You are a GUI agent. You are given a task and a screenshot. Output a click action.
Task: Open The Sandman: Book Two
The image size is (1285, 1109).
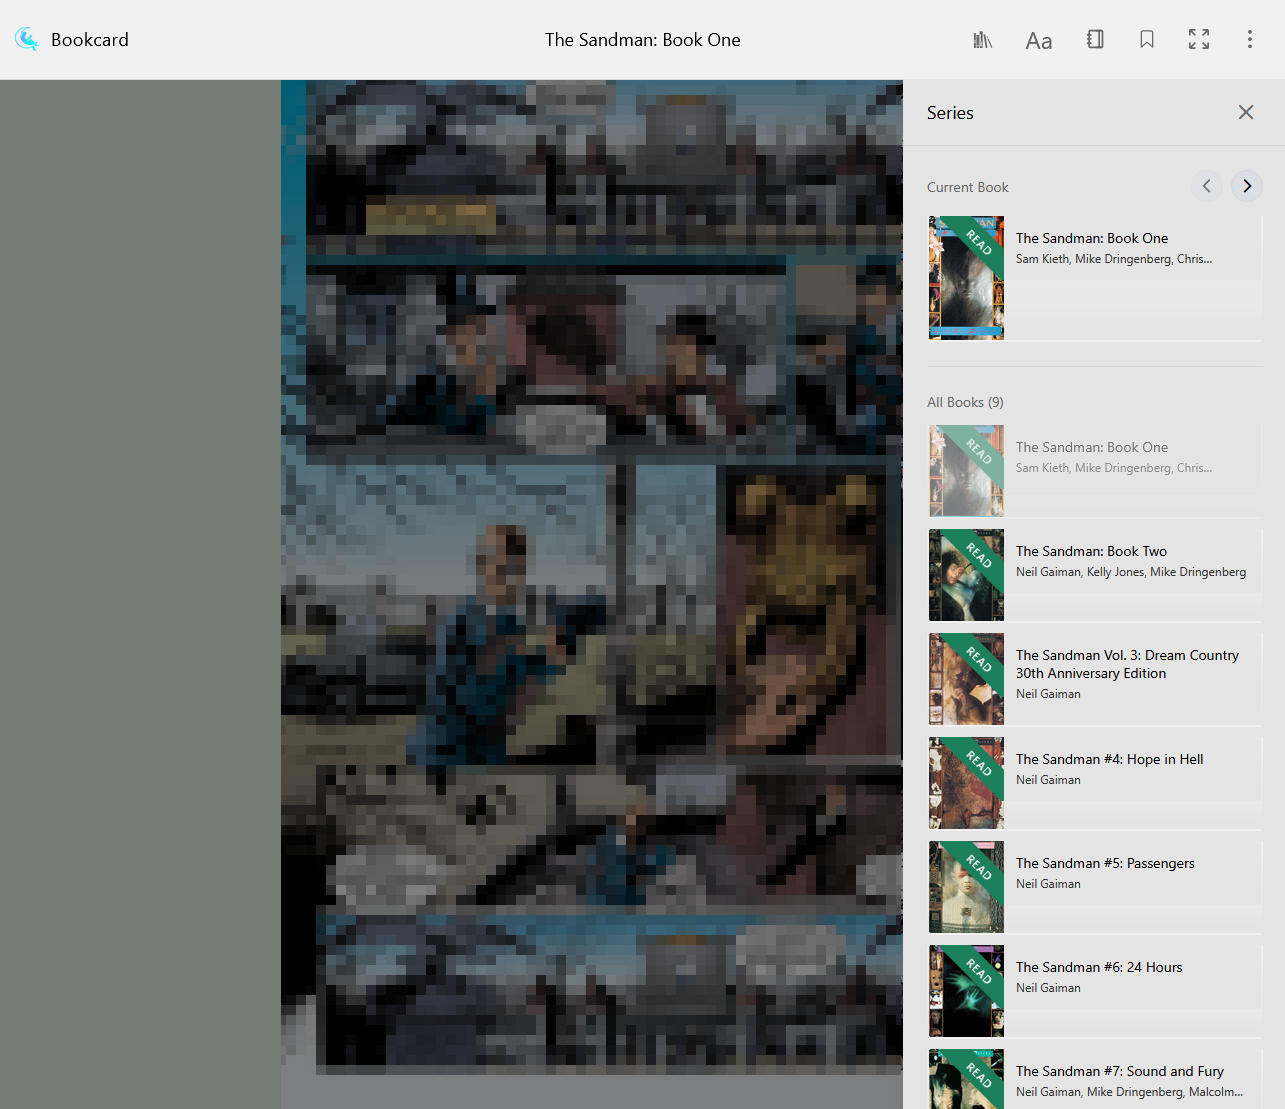click(1091, 551)
